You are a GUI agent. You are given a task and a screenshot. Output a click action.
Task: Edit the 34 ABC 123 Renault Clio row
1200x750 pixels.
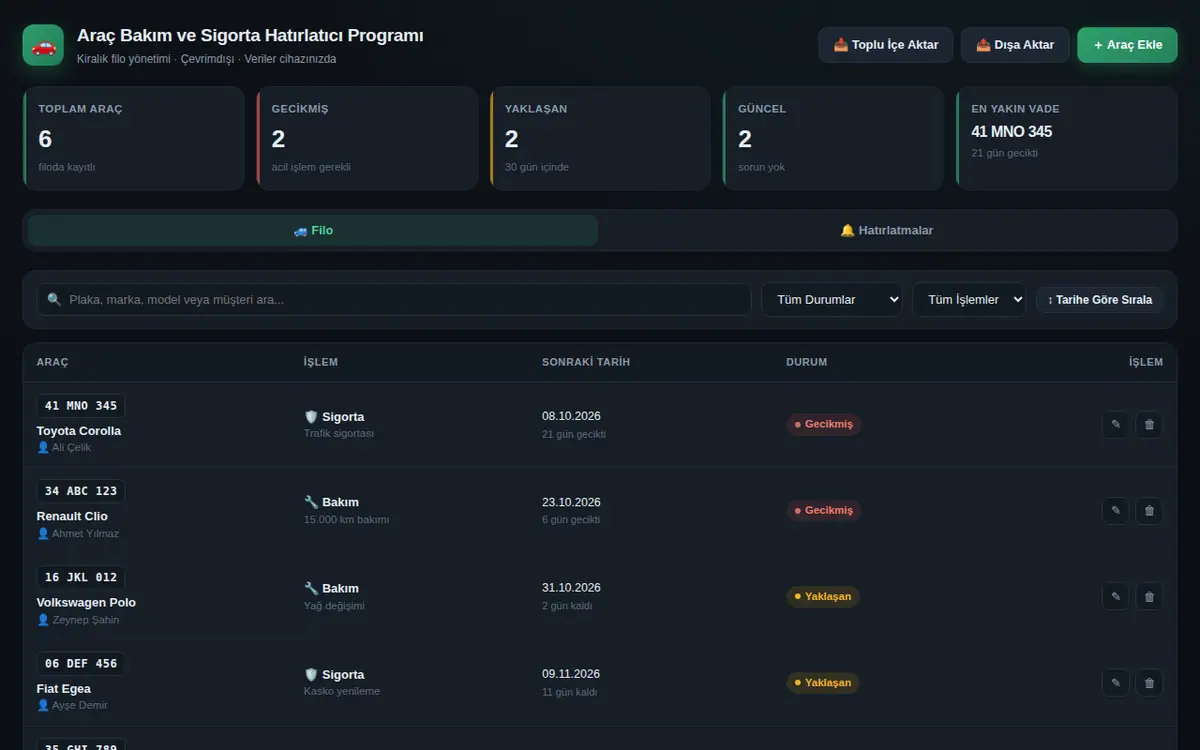pyautogui.click(x=1116, y=510)
